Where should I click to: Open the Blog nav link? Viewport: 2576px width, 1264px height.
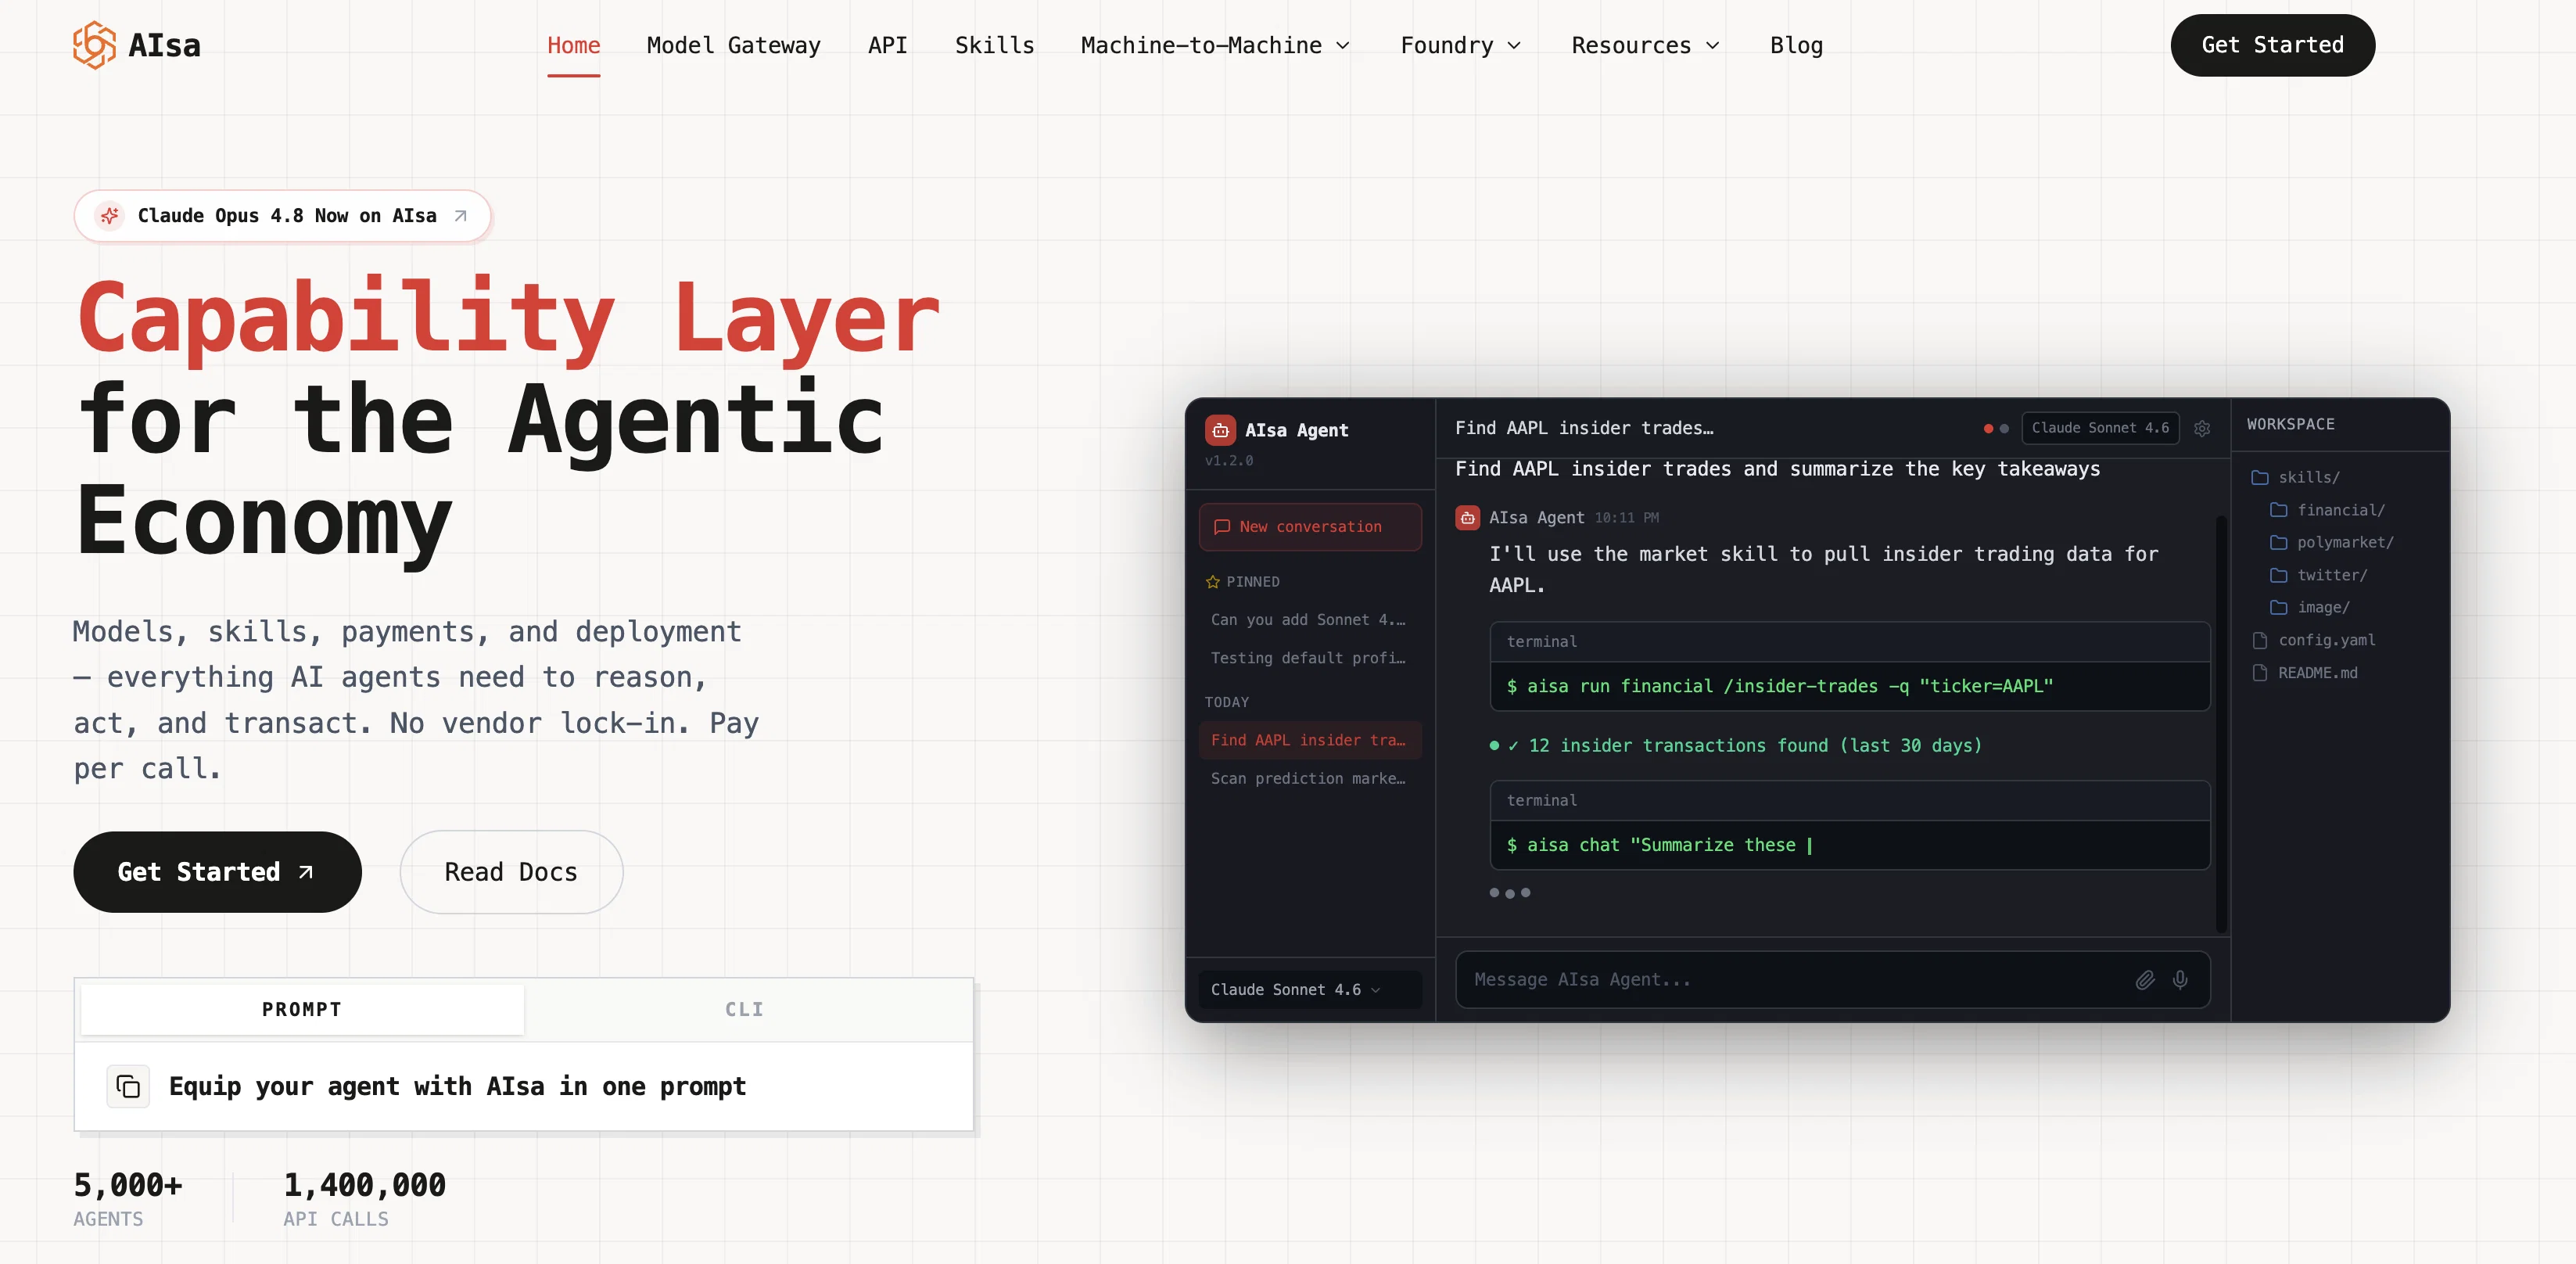(x=1797, y=45)
